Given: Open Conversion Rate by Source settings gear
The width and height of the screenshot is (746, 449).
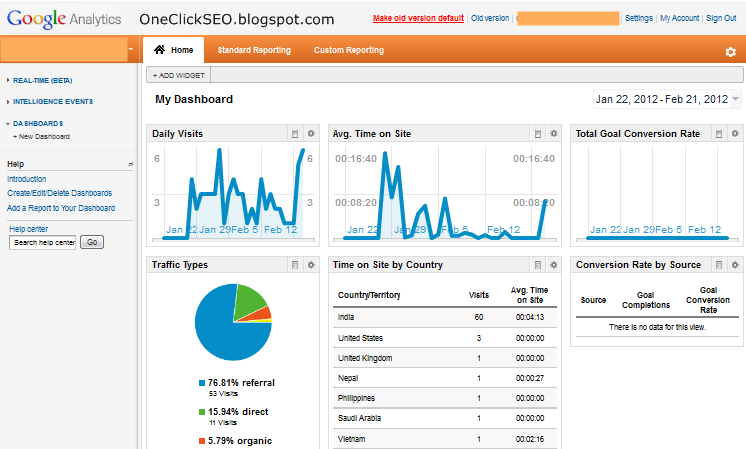Looking at the screenshot, I should click(x=735, y=265).
